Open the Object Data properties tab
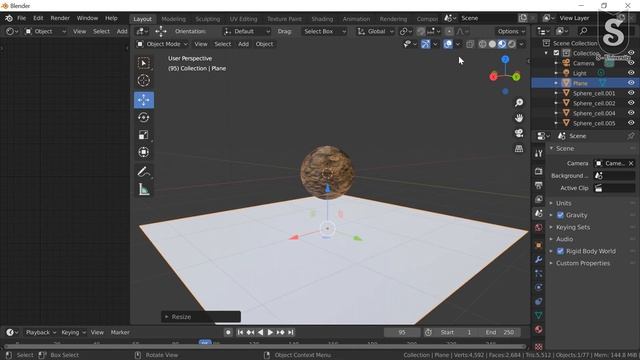640x360 pixels. (x=538, y=316)
